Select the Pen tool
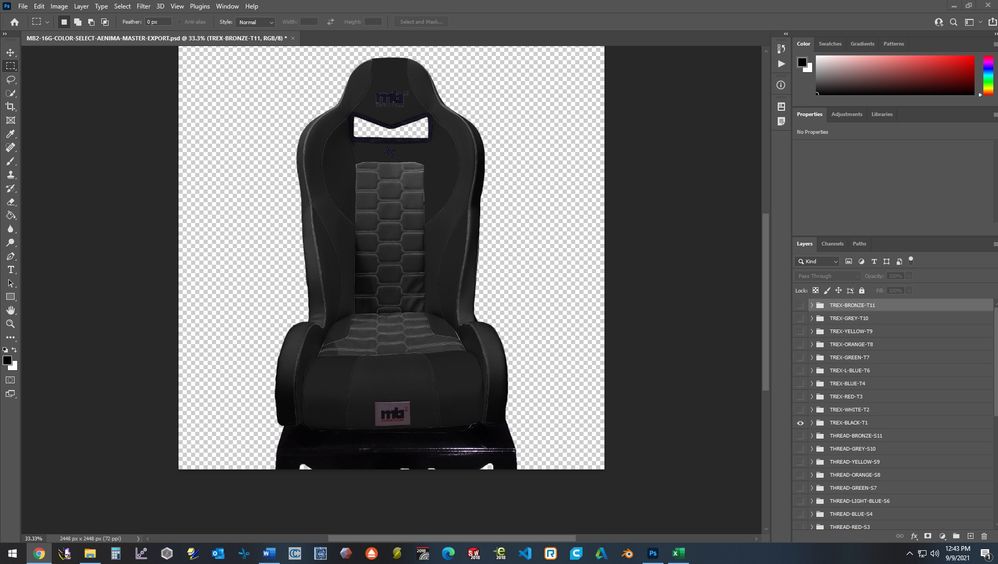Image resolution: width=998 pixels, height=564 pixels. coord(10,257)
